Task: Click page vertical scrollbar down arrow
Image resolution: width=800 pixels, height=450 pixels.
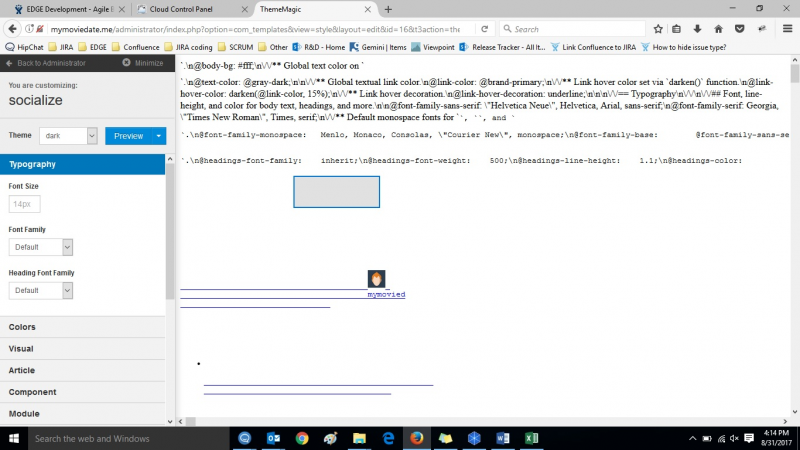Action: click(x=795, y=412)
